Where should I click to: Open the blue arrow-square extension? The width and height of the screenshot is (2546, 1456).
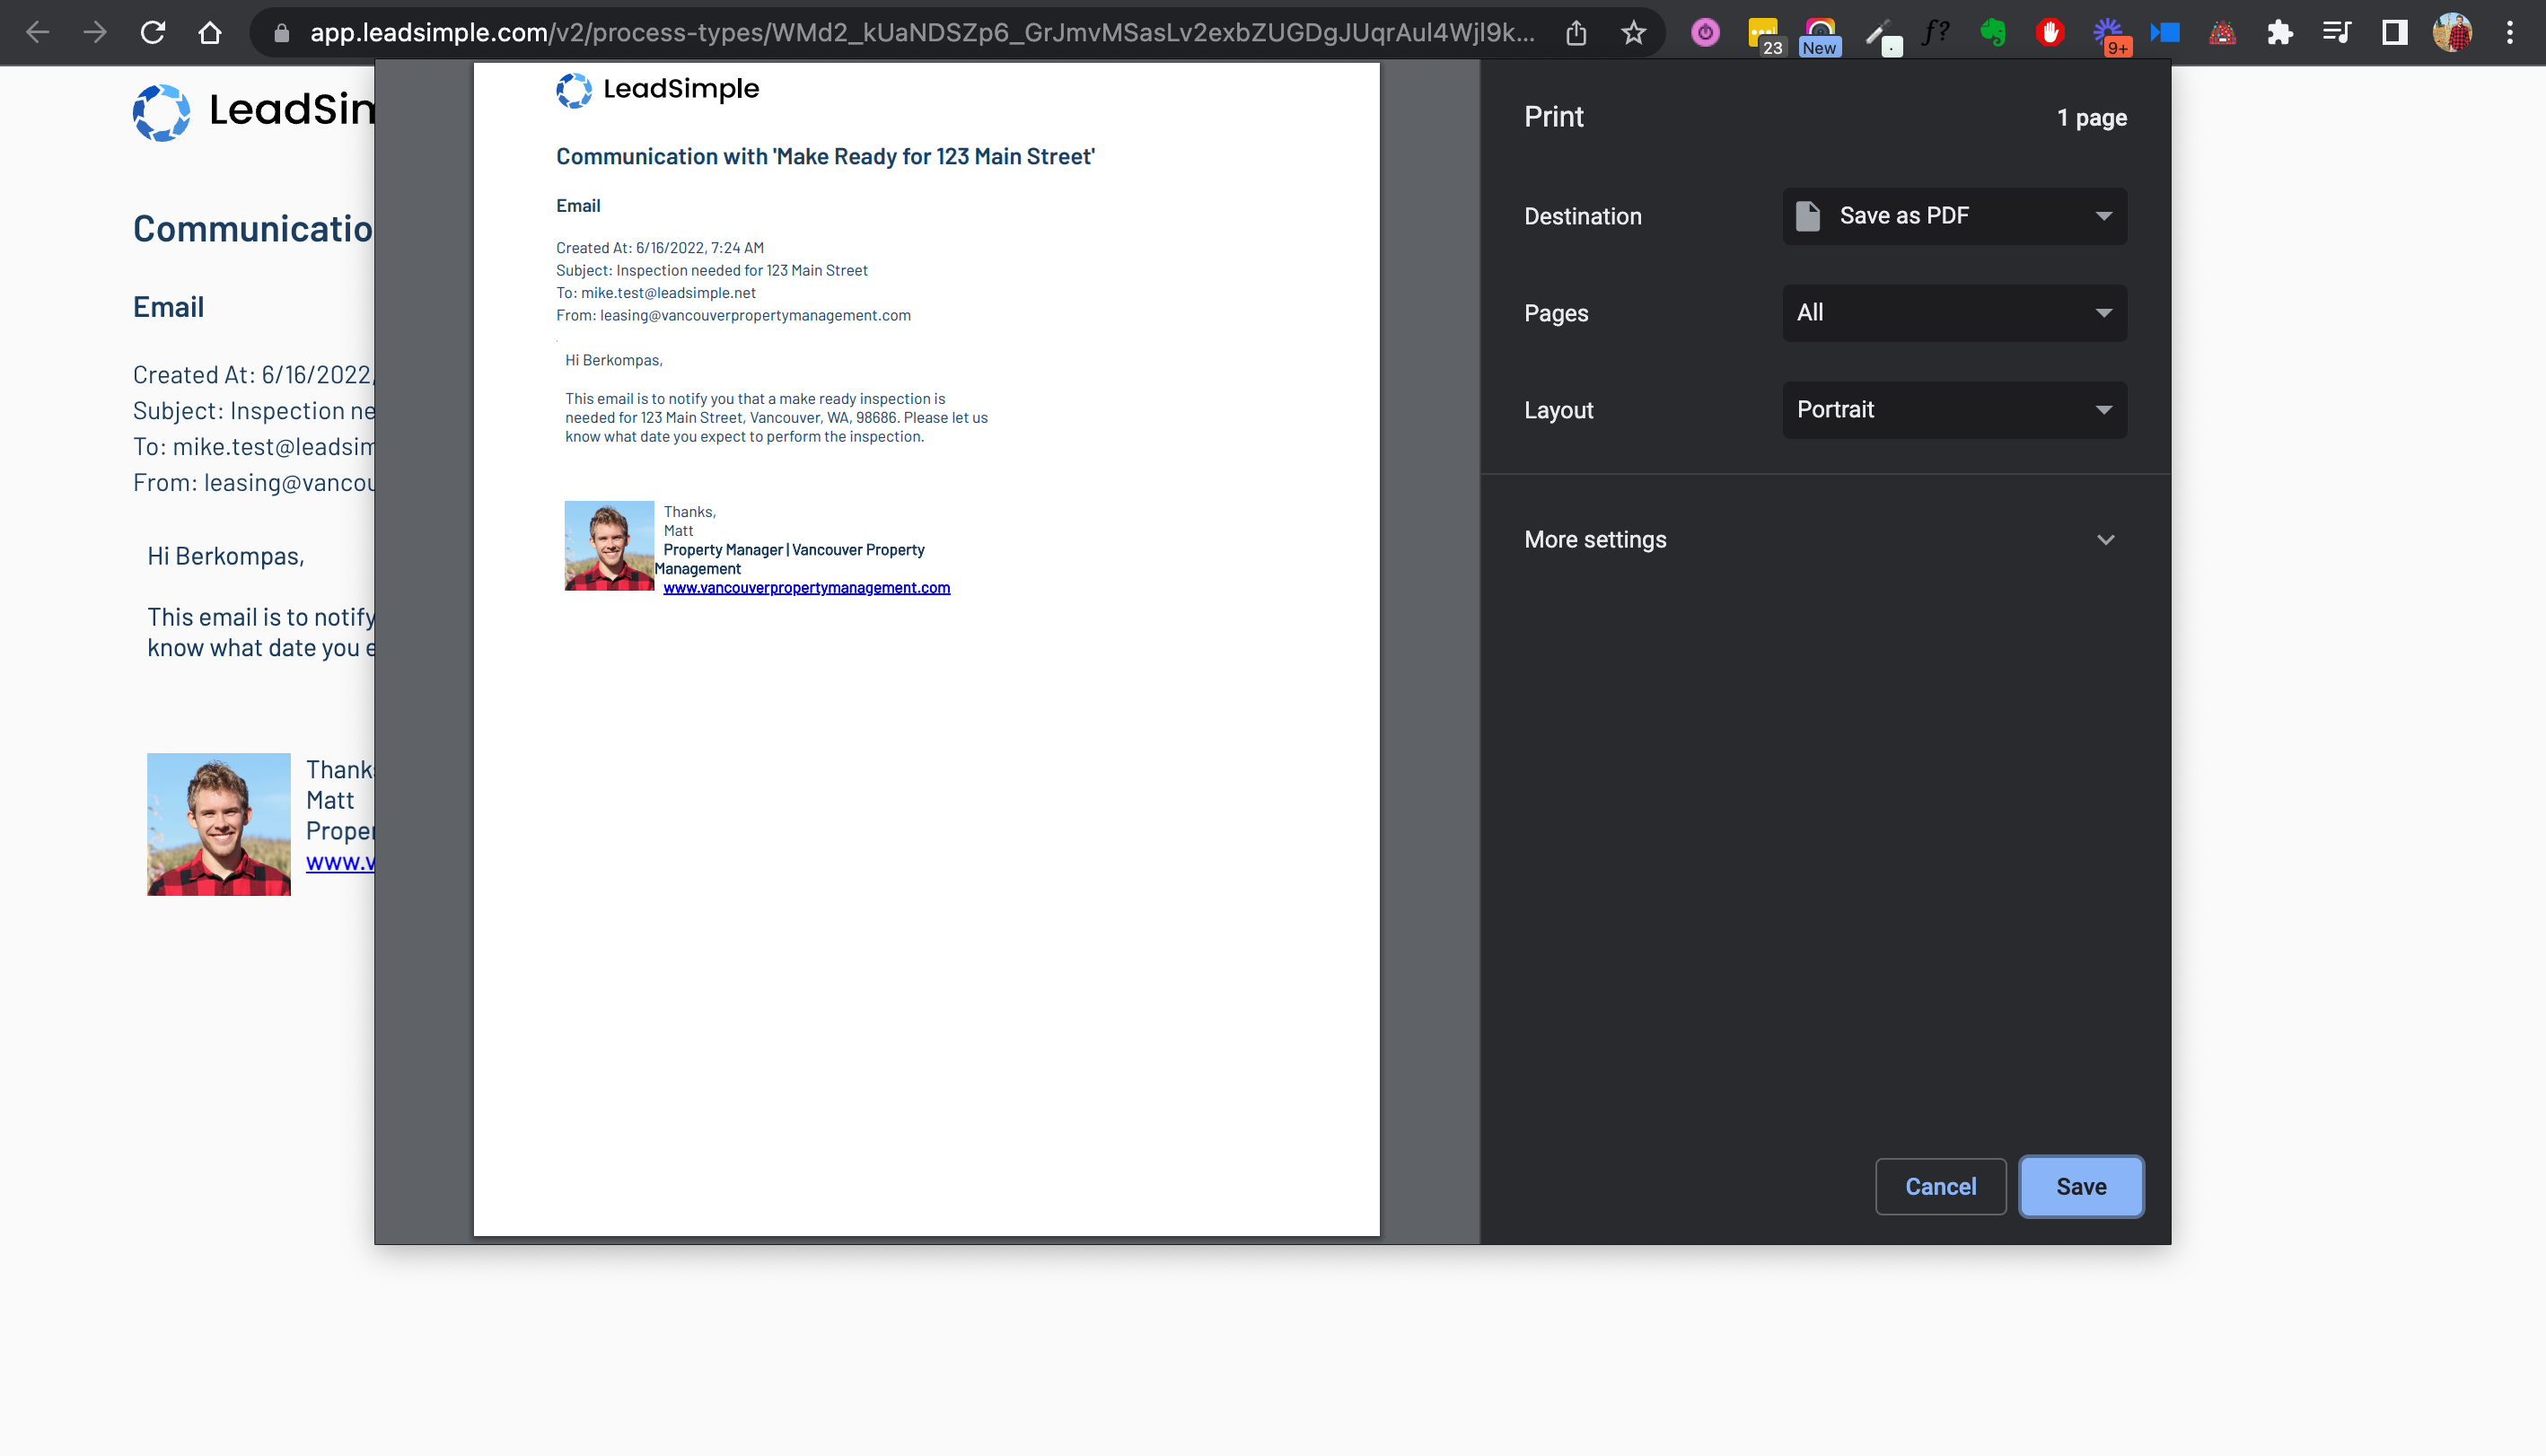pos(2165,33)
